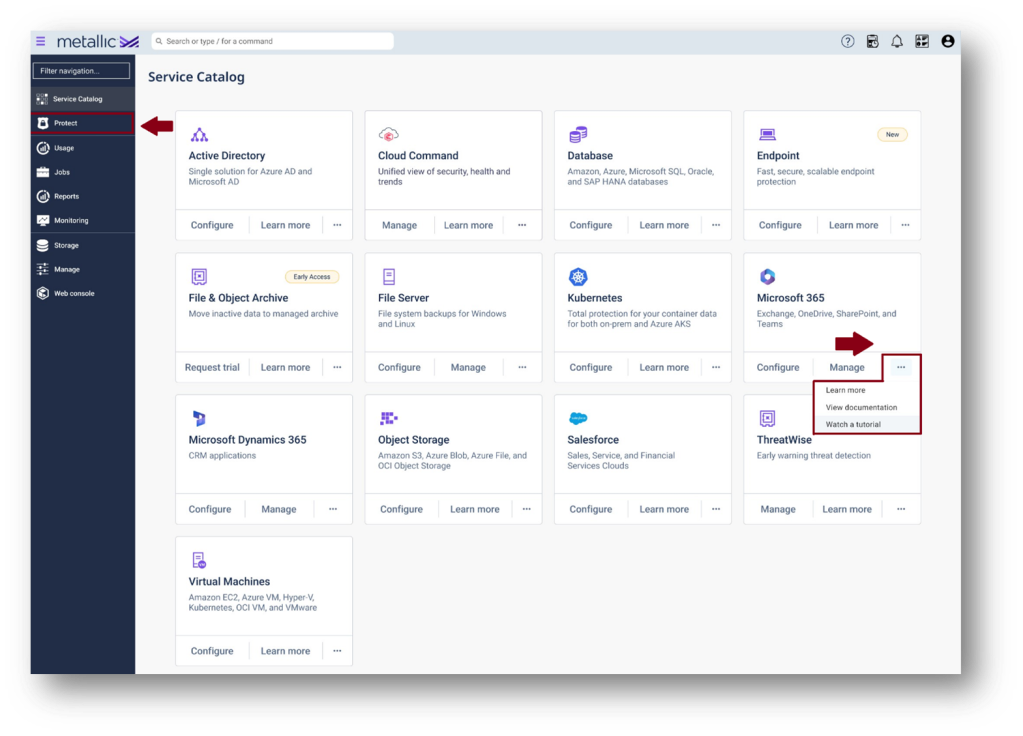Click the Early Access badge

click(x=312, y=277)
